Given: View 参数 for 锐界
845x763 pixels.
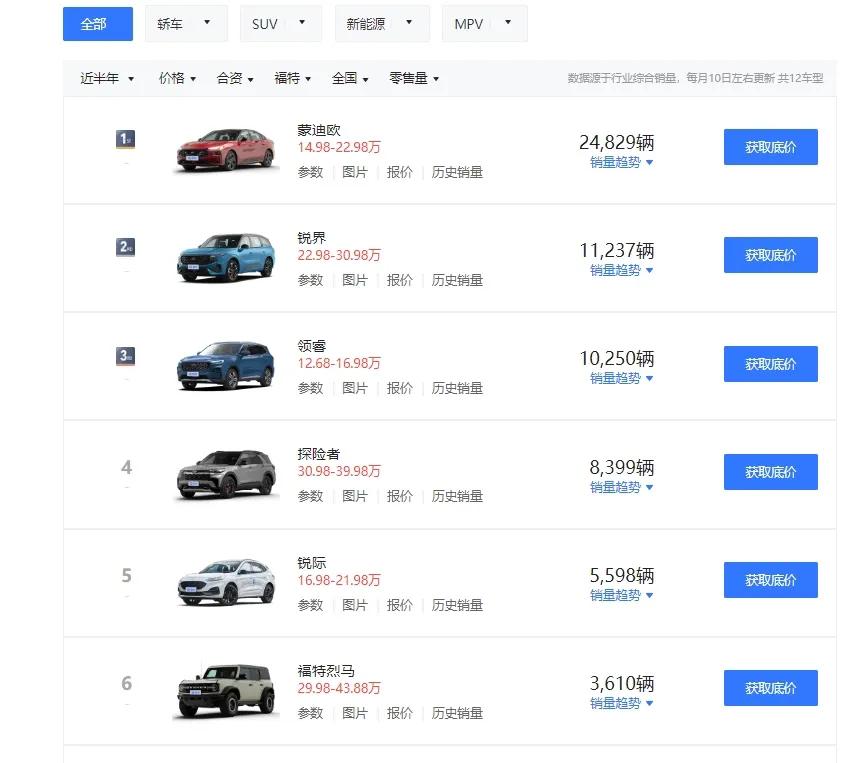Looking at the screenshot, I should click(310, 280).
